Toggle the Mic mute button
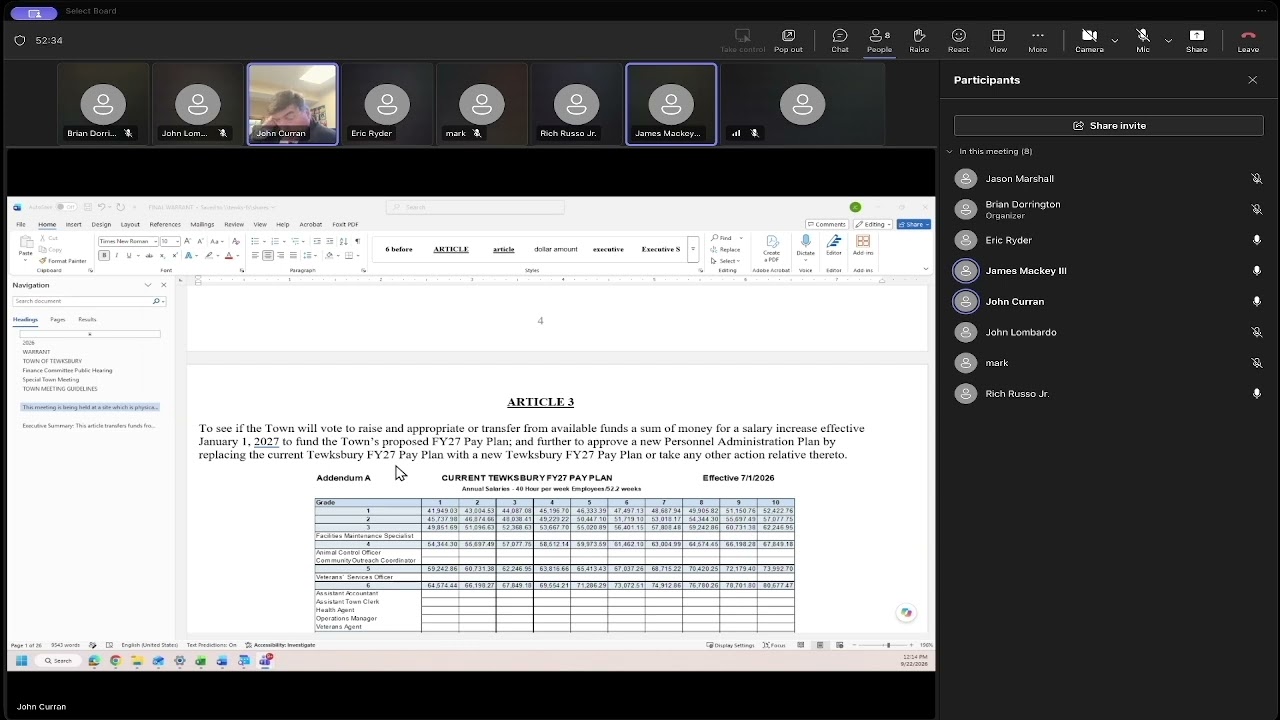 (x=1143, y=40)
